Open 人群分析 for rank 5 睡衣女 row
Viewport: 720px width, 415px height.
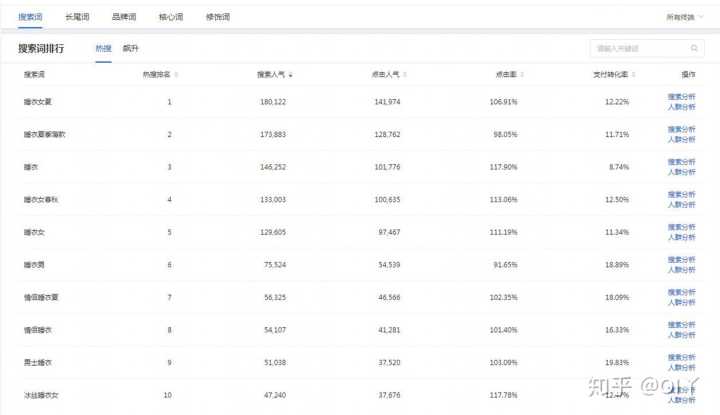(681, 237)
